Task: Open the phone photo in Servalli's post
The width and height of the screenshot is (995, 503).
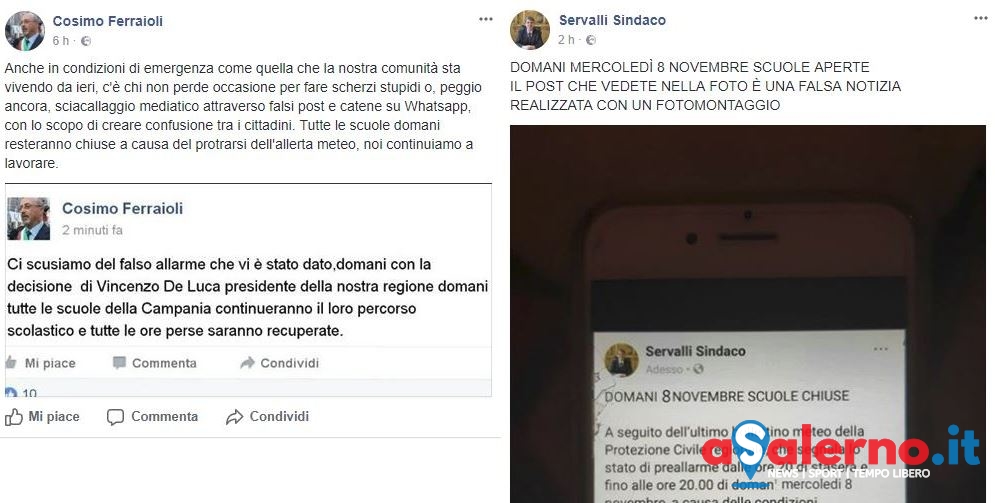Action: pos(748,314)
